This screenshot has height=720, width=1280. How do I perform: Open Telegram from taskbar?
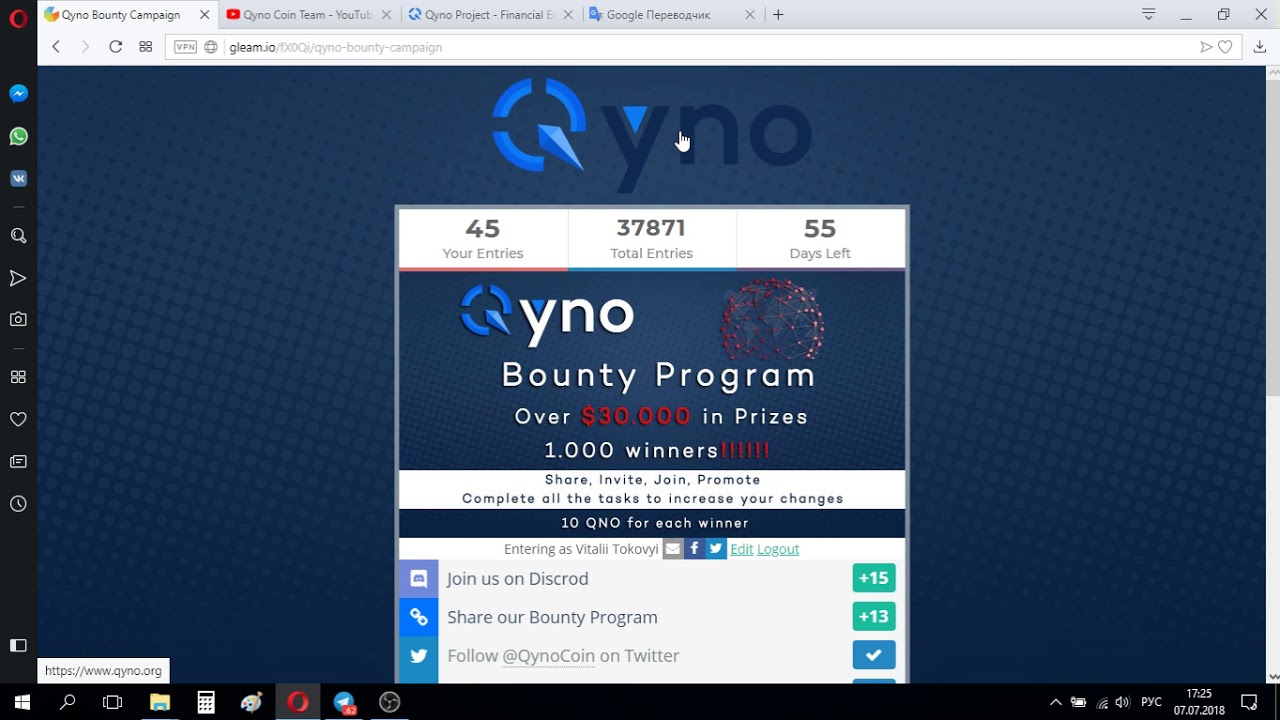point(344,702)
